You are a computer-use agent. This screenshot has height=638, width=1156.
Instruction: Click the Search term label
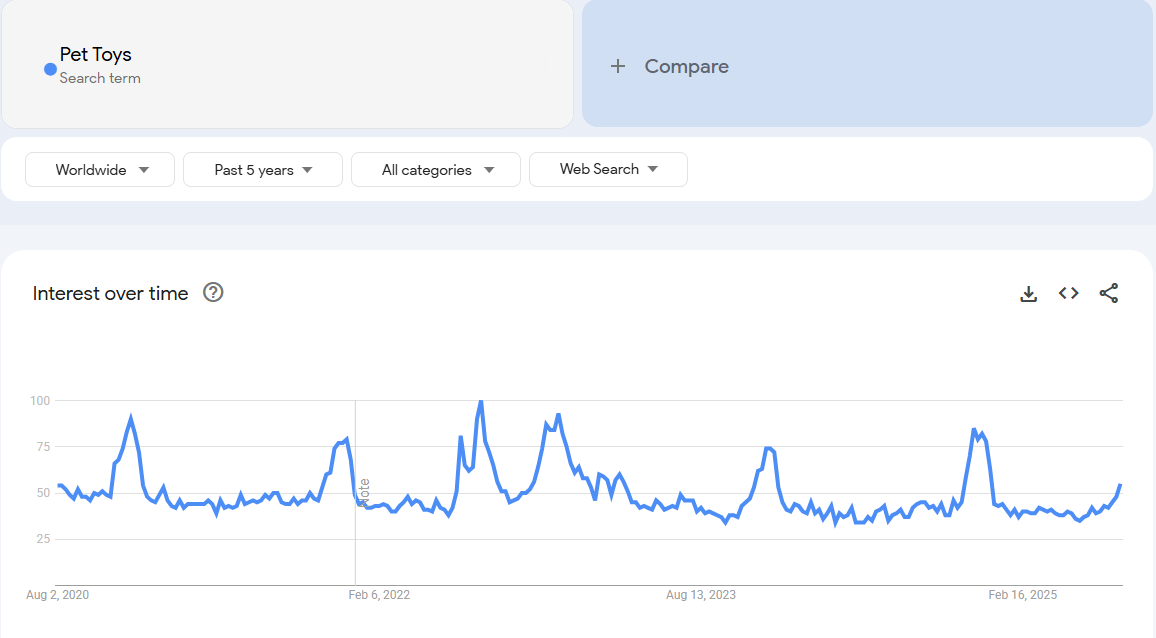pyautogui.click(x=100, y=78)
